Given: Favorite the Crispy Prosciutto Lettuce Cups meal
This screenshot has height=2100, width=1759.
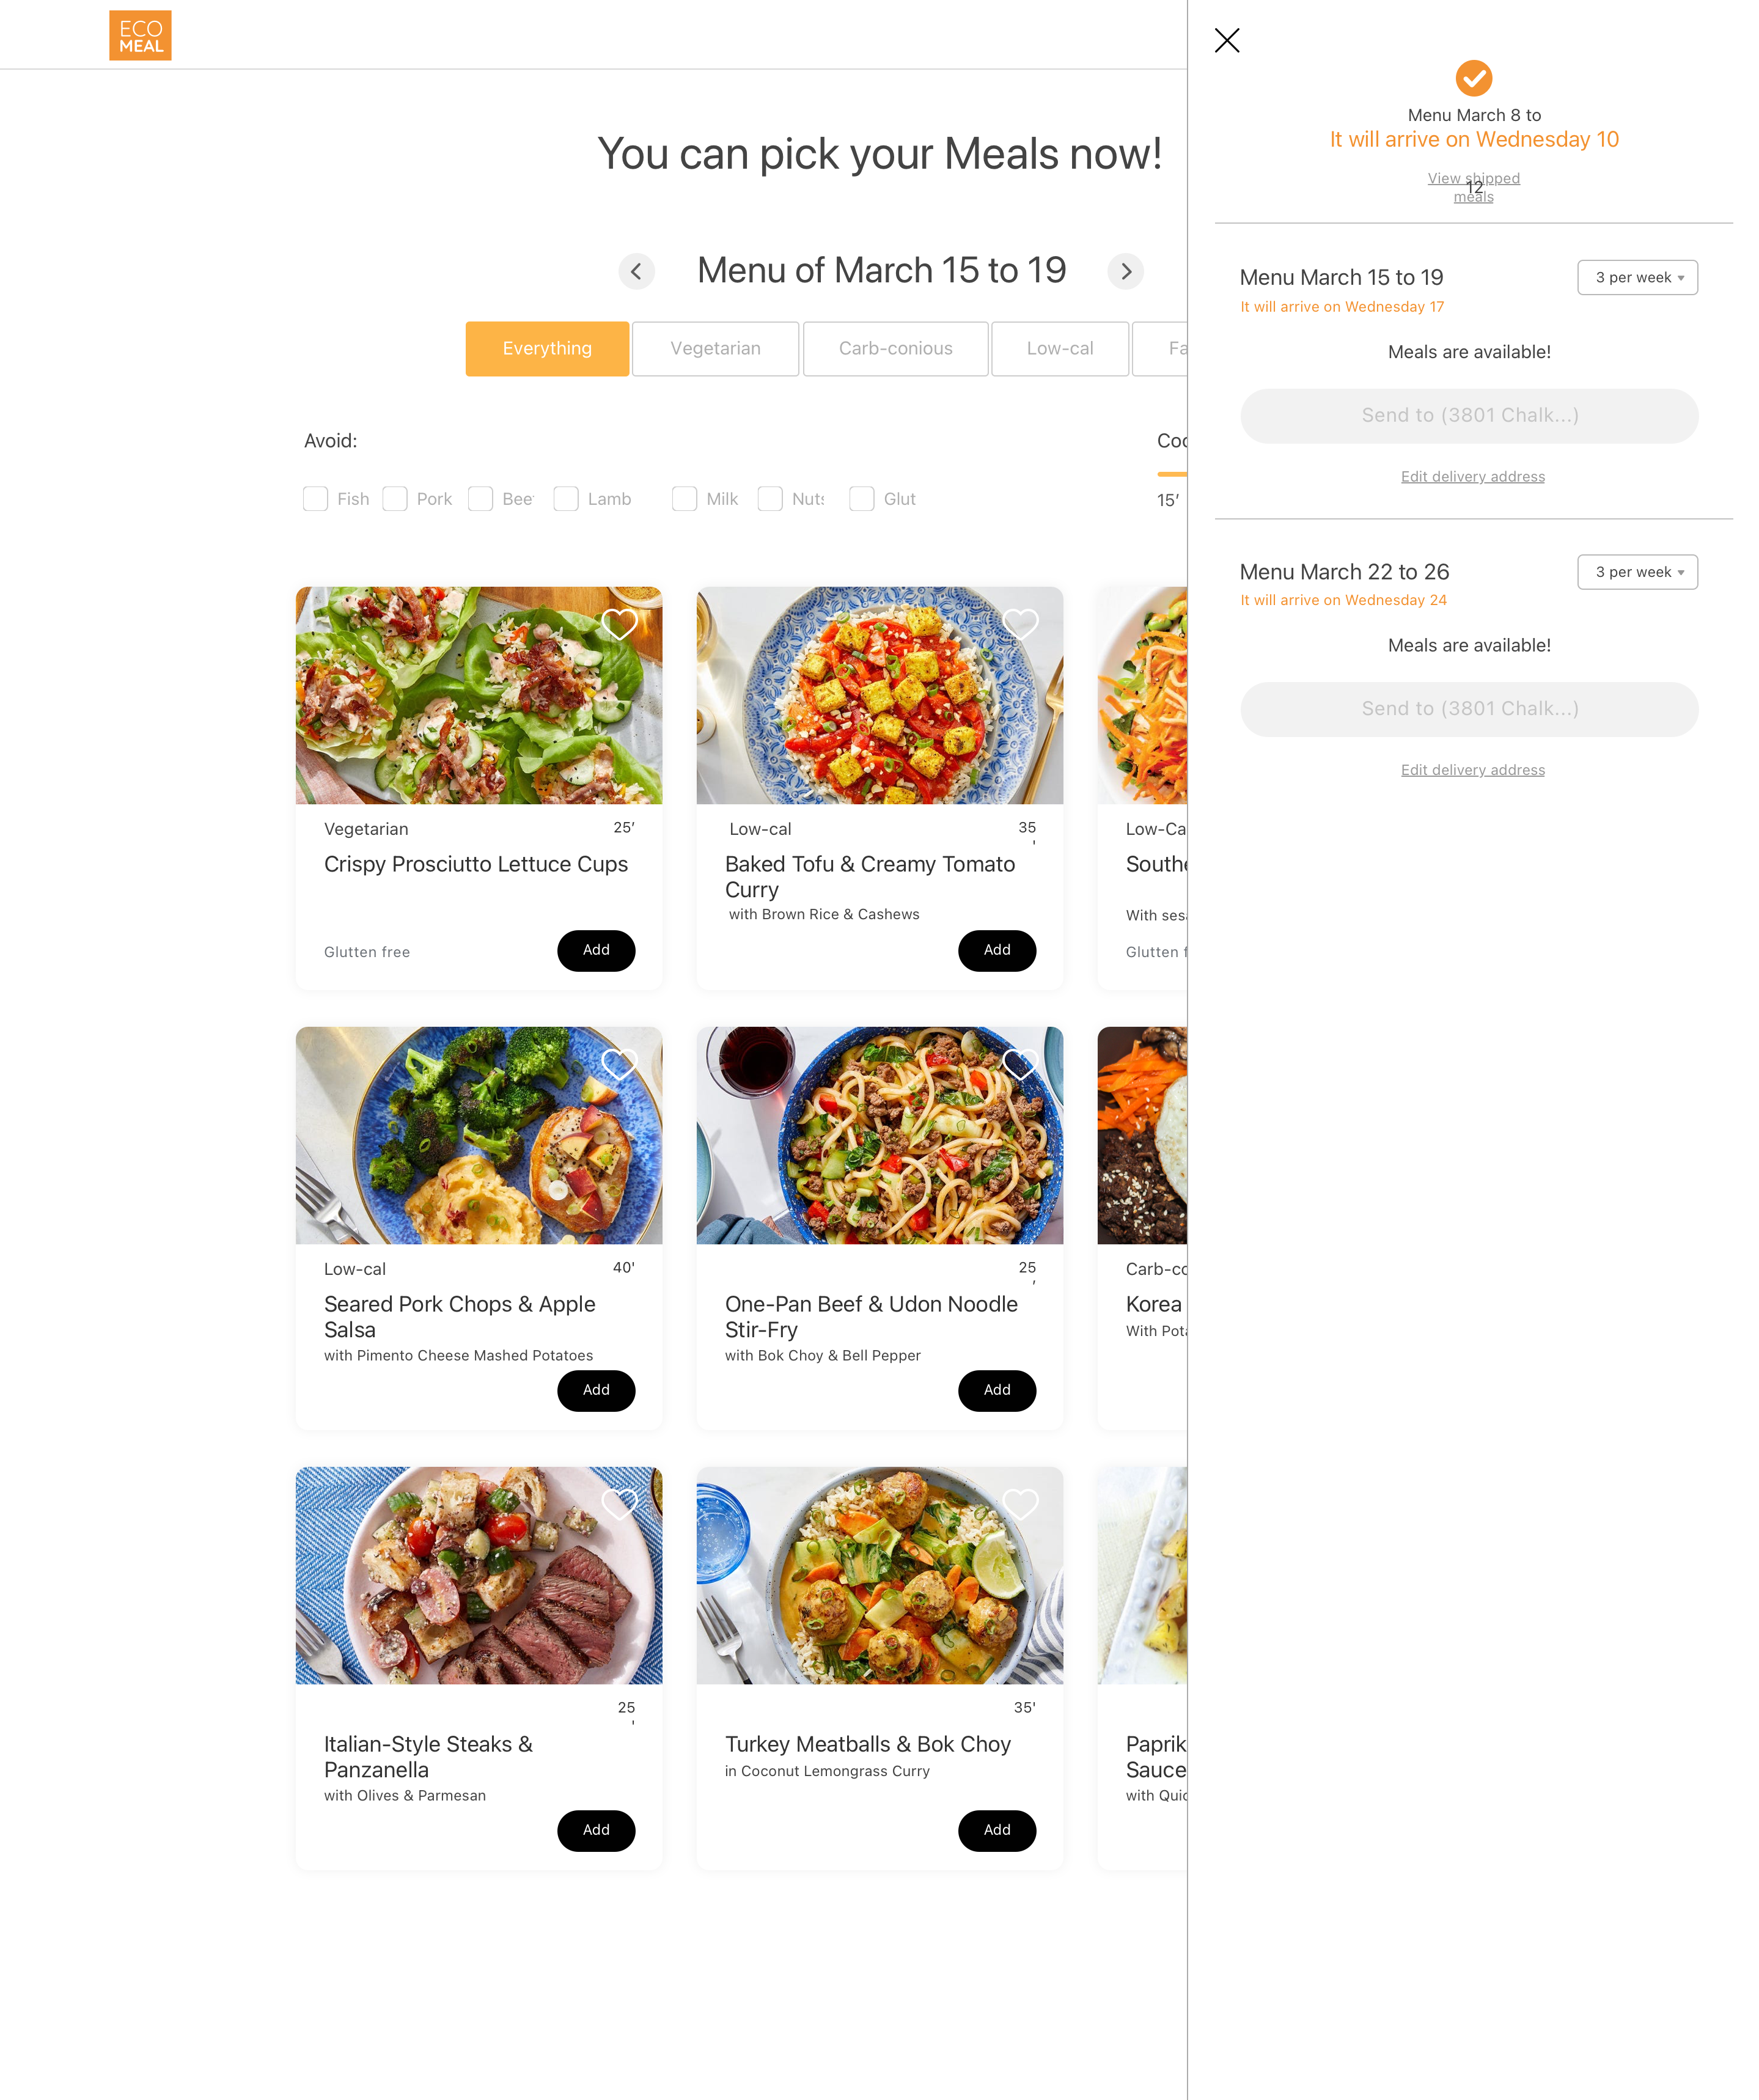Looking at the screenshot, I should pyautogui.click(x=619, y=624).
